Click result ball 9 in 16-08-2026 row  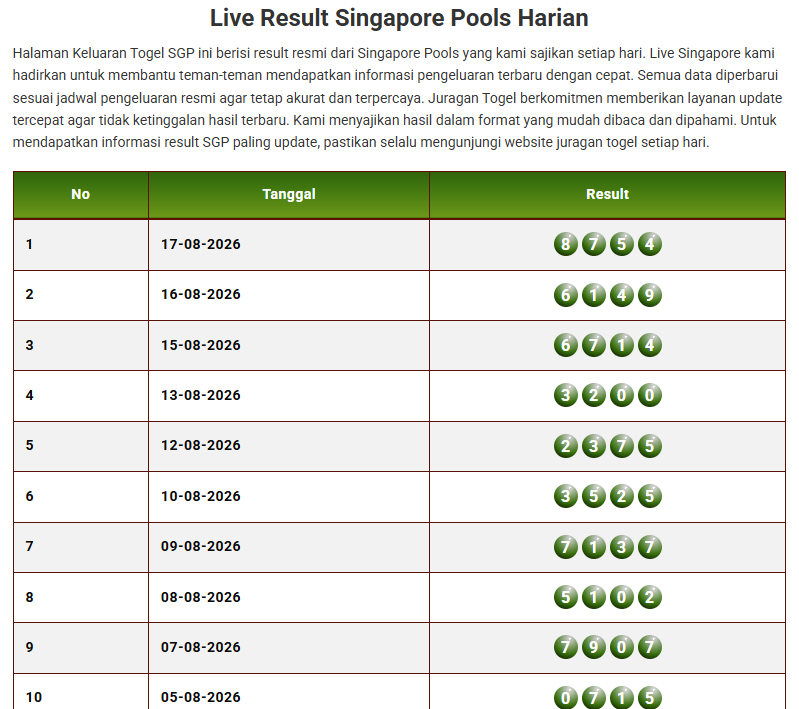click(x=650, y=295)
